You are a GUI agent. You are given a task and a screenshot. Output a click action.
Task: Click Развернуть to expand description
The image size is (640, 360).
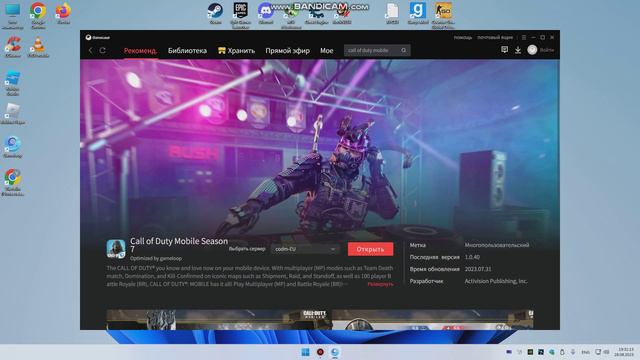coord(380,284)
